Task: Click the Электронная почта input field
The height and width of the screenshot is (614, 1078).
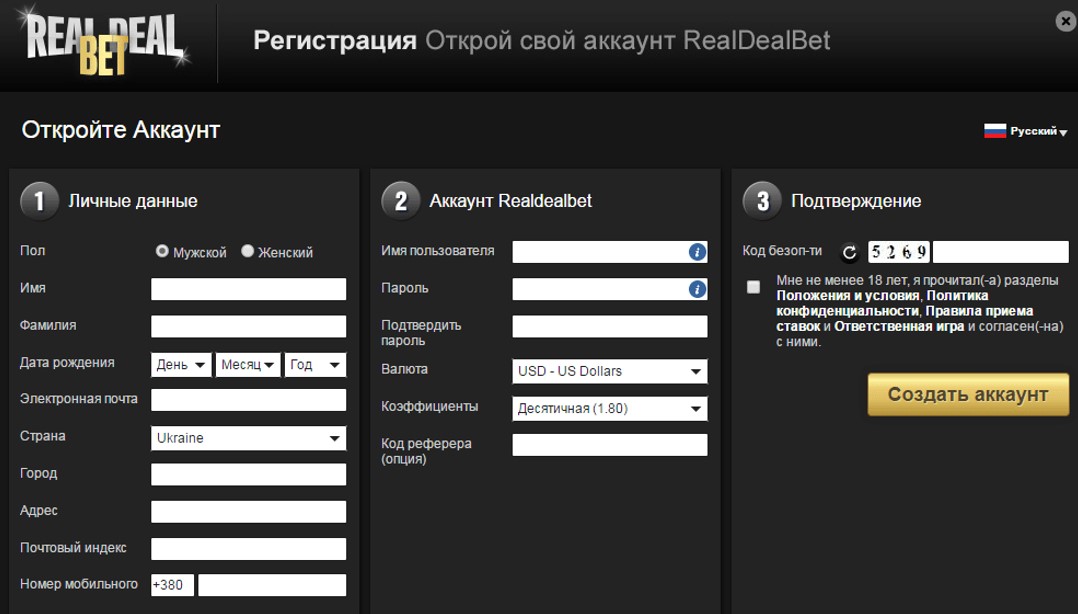Action: coord(248,400)
